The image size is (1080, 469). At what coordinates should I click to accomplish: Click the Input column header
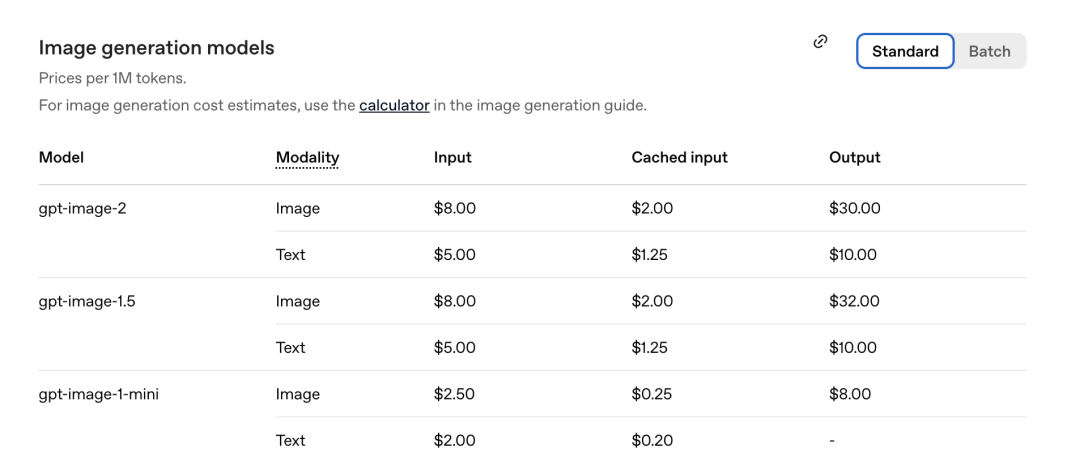point(452,157)
